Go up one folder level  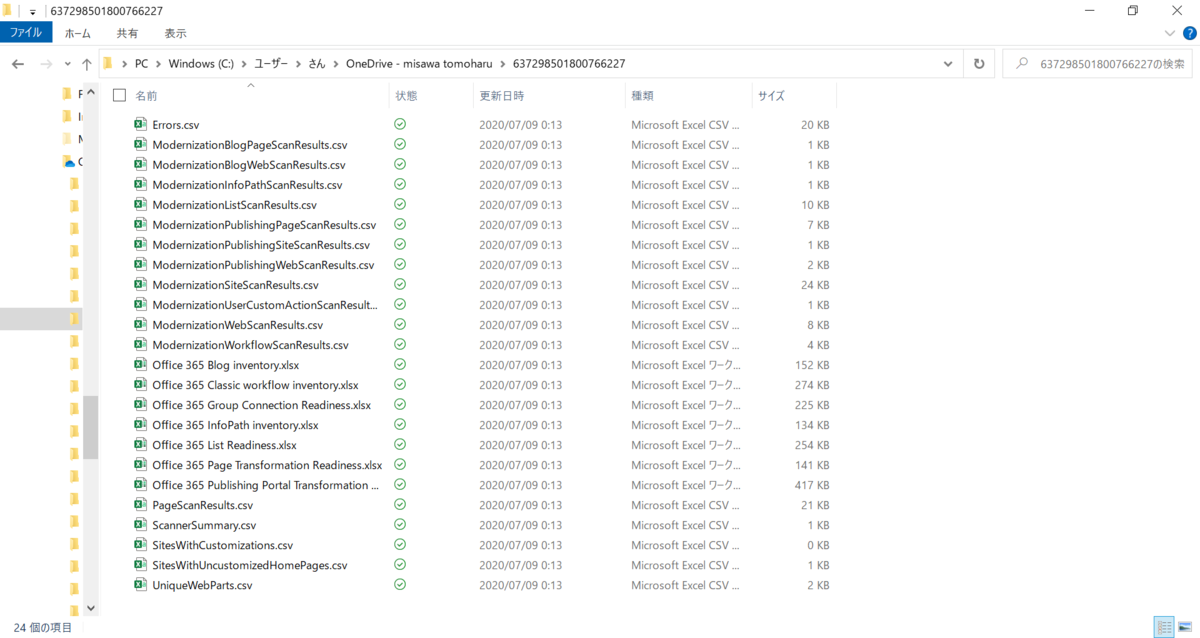[87, 64]
